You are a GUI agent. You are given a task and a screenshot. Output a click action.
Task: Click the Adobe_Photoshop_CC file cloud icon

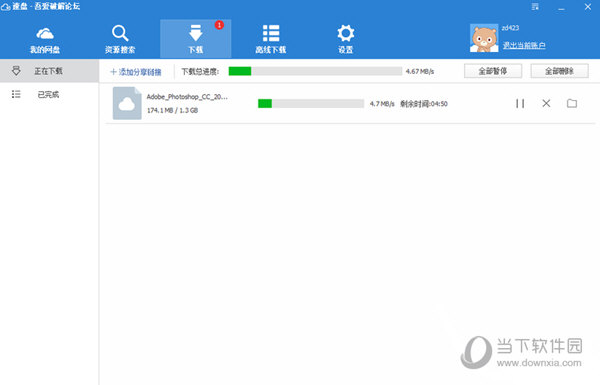[127, 103]
